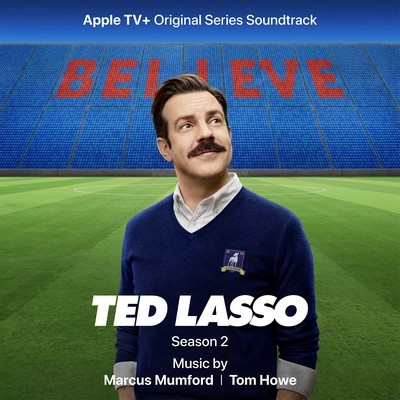Click the word TED in the title

(x=128, y=311)
